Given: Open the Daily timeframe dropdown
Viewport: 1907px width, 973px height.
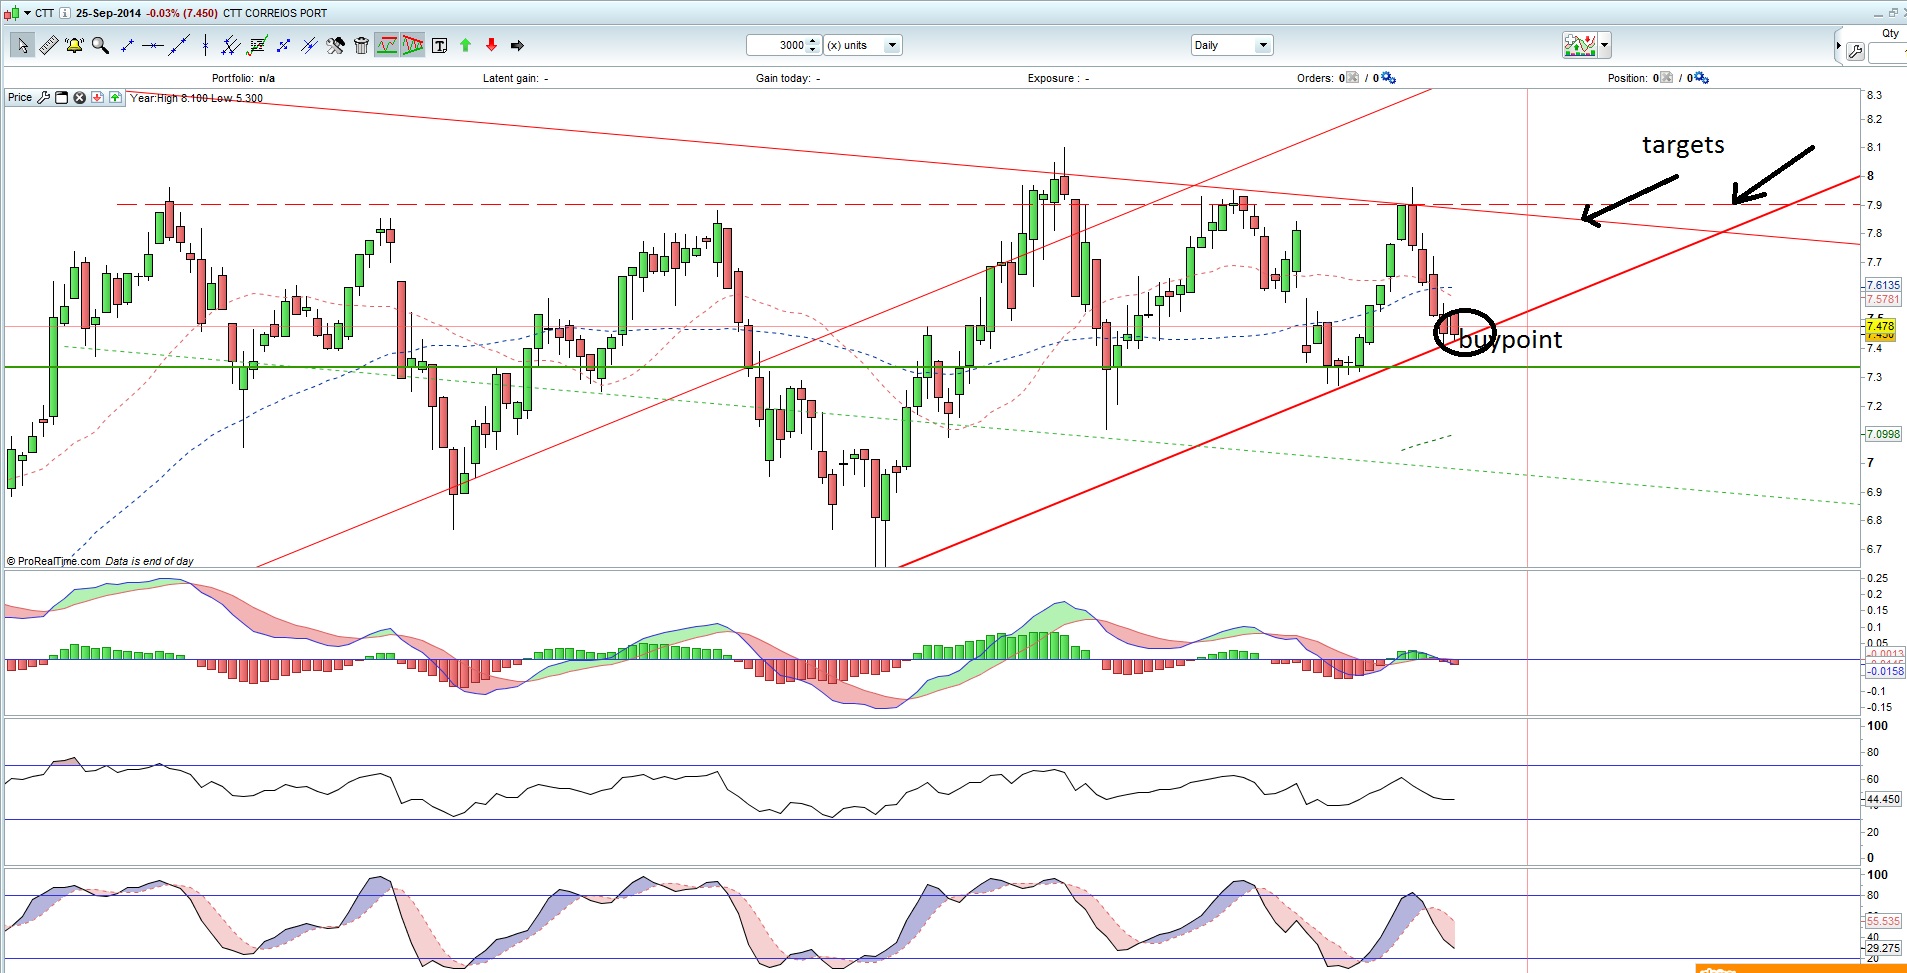Looking at the screenshot, I should tap(1231, 45).
